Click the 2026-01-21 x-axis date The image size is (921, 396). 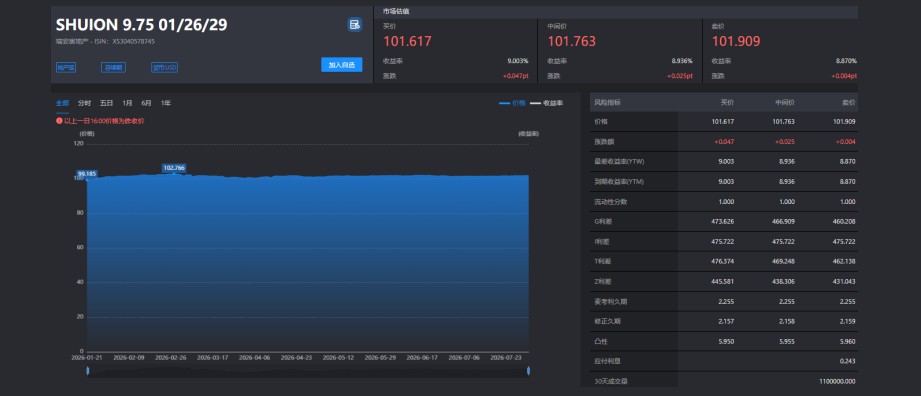coord(87,357)
